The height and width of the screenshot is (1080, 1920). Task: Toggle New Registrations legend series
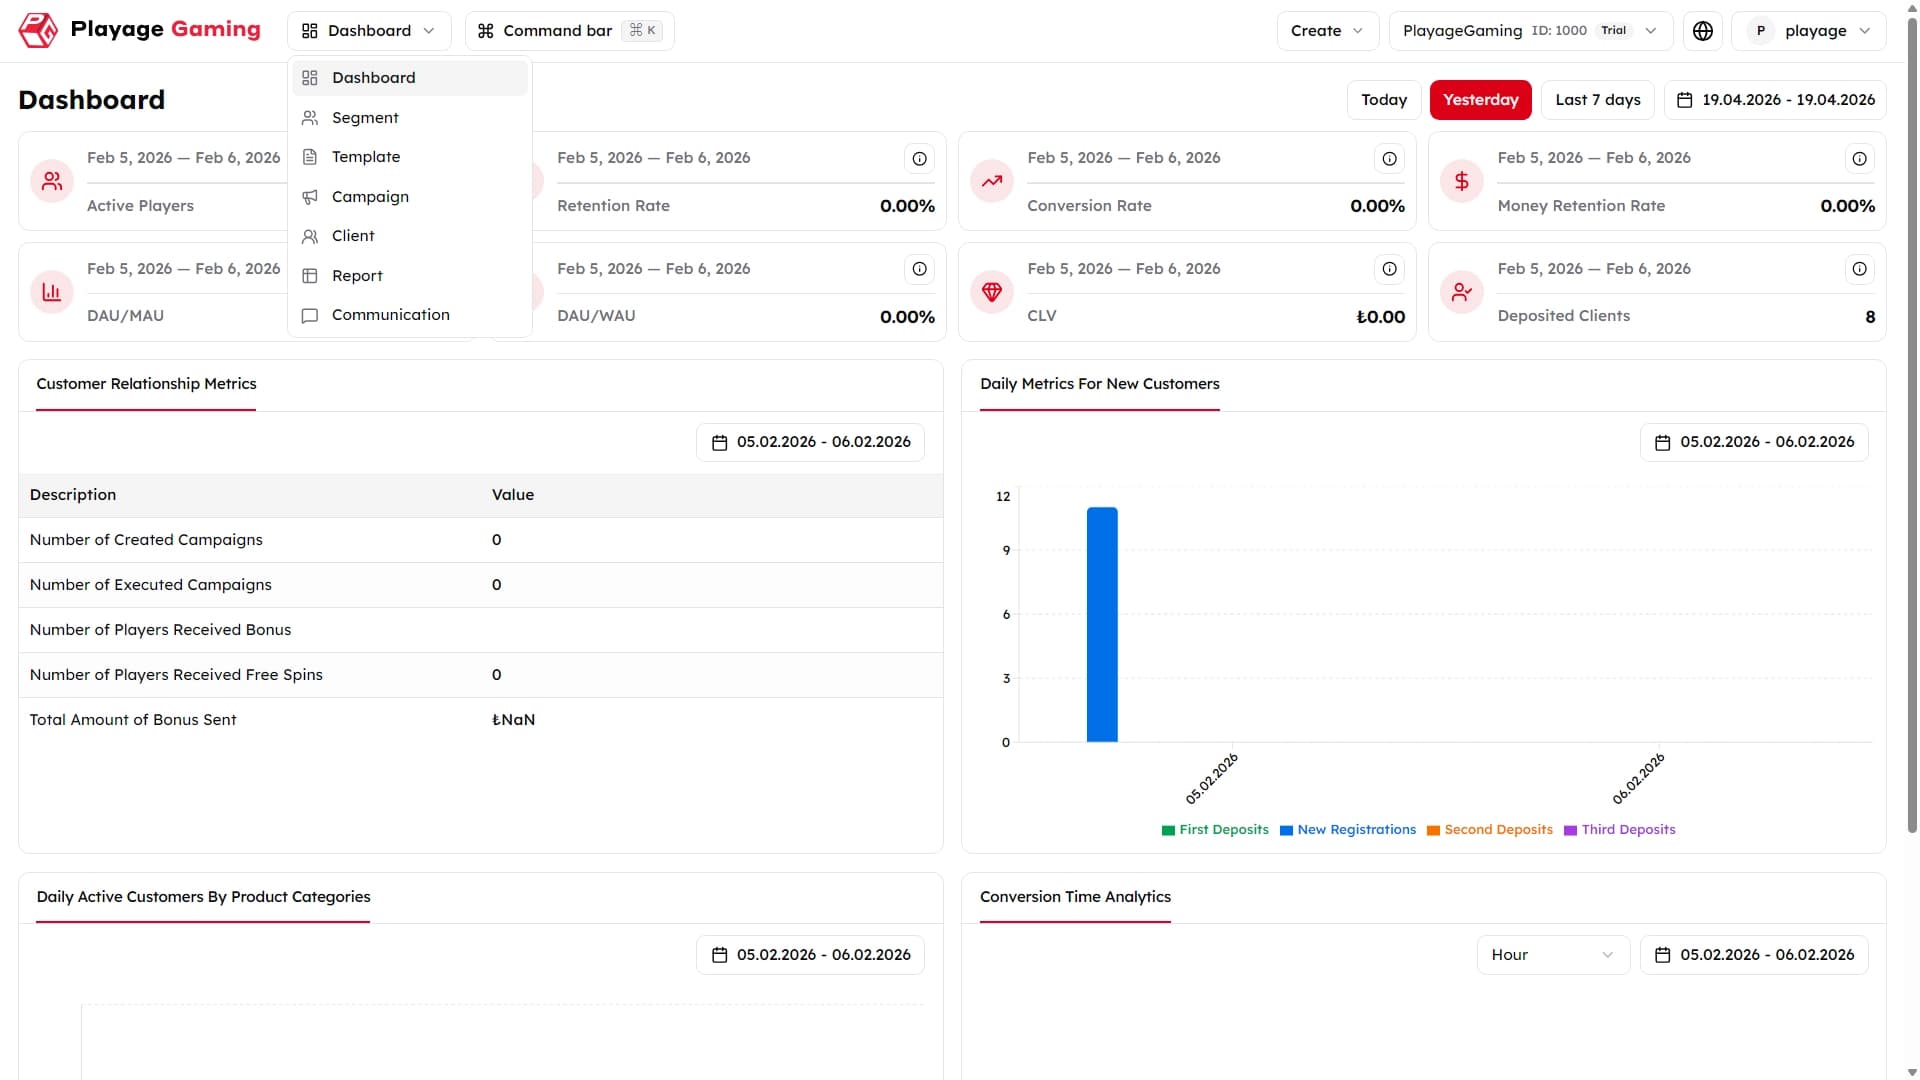[x=1348, y=830]
